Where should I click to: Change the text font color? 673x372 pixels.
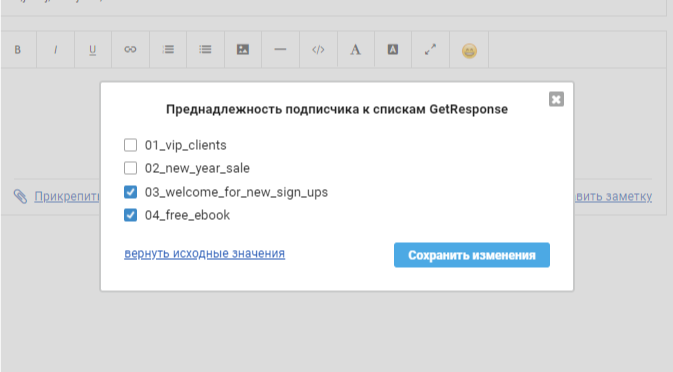[355, 50]
